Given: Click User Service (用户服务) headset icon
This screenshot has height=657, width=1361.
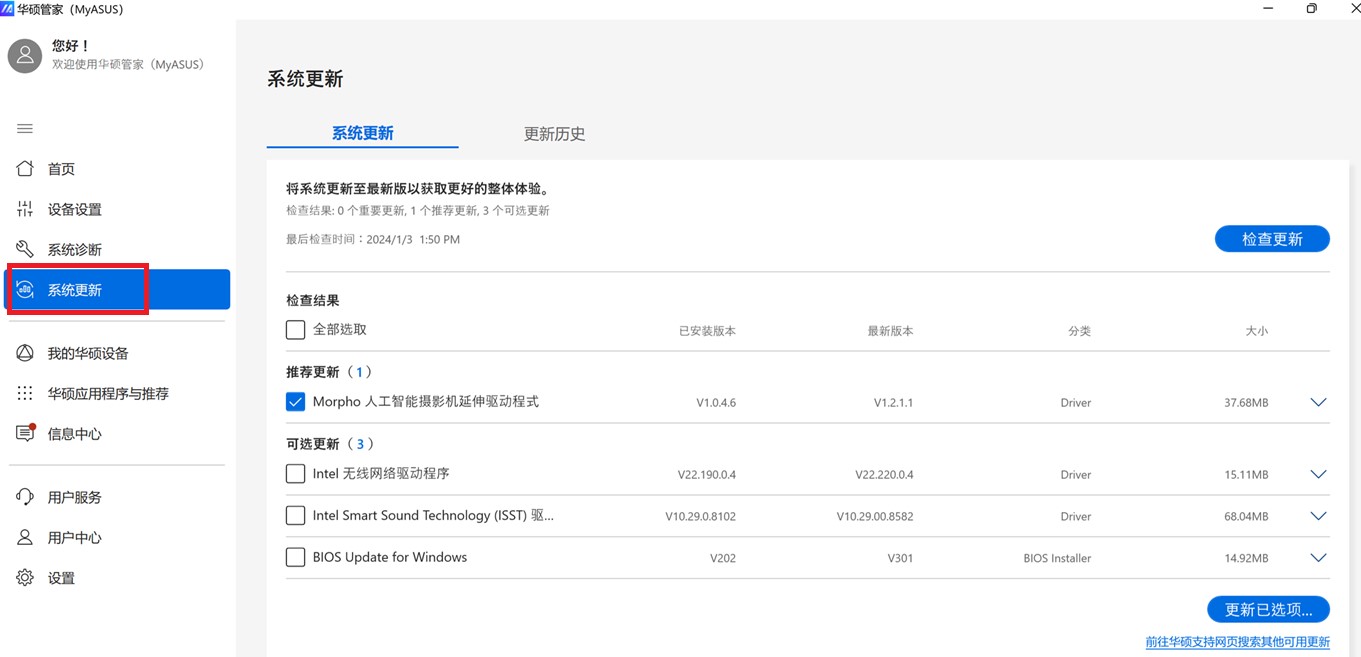Looking at the screenshot, I should 25,497.
